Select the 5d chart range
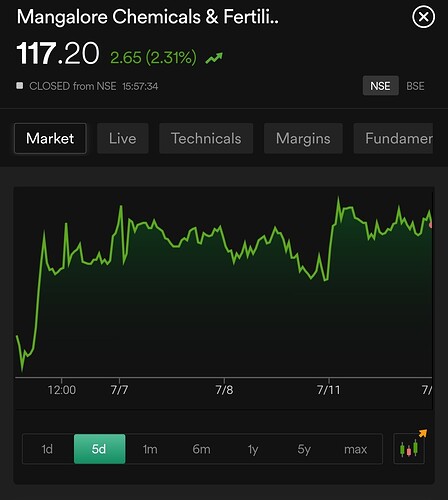448x500 pixels. click(x=99, y=449)
